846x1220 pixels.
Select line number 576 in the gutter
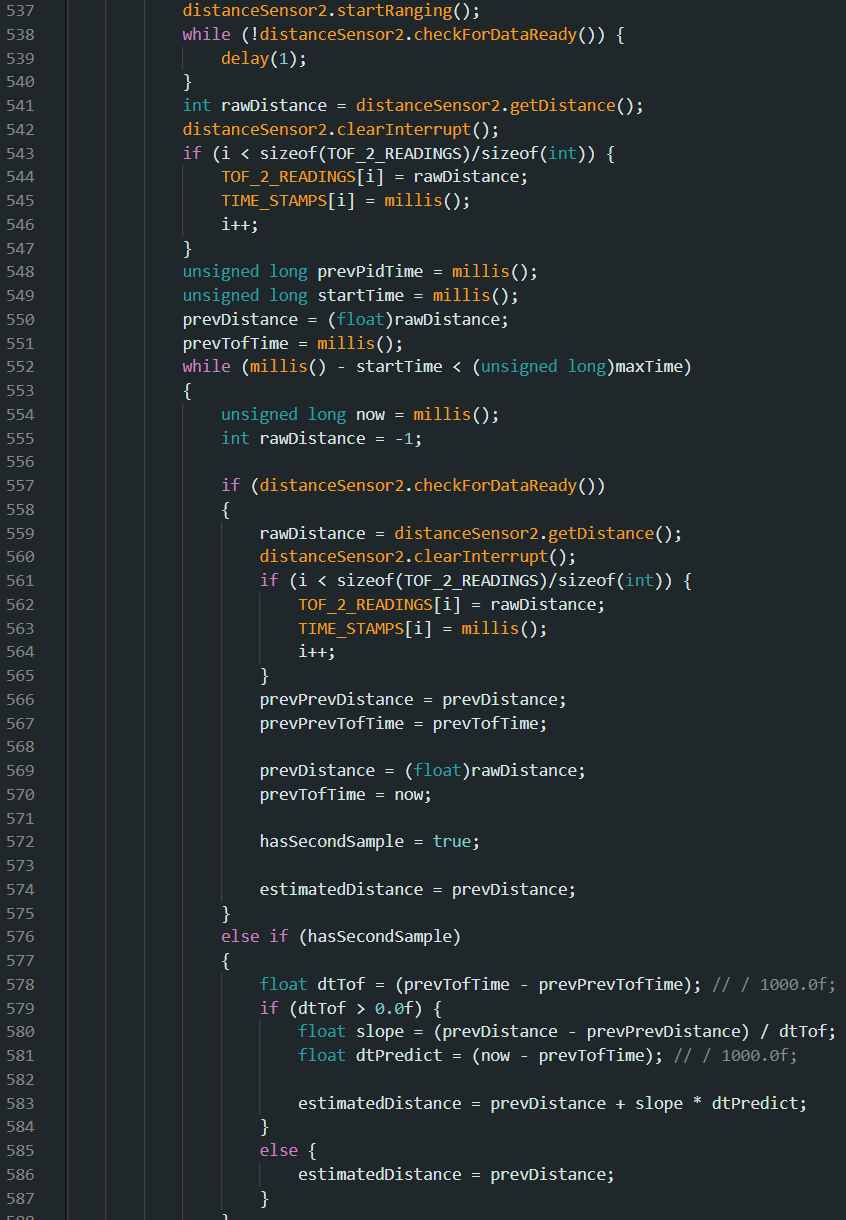20,937
